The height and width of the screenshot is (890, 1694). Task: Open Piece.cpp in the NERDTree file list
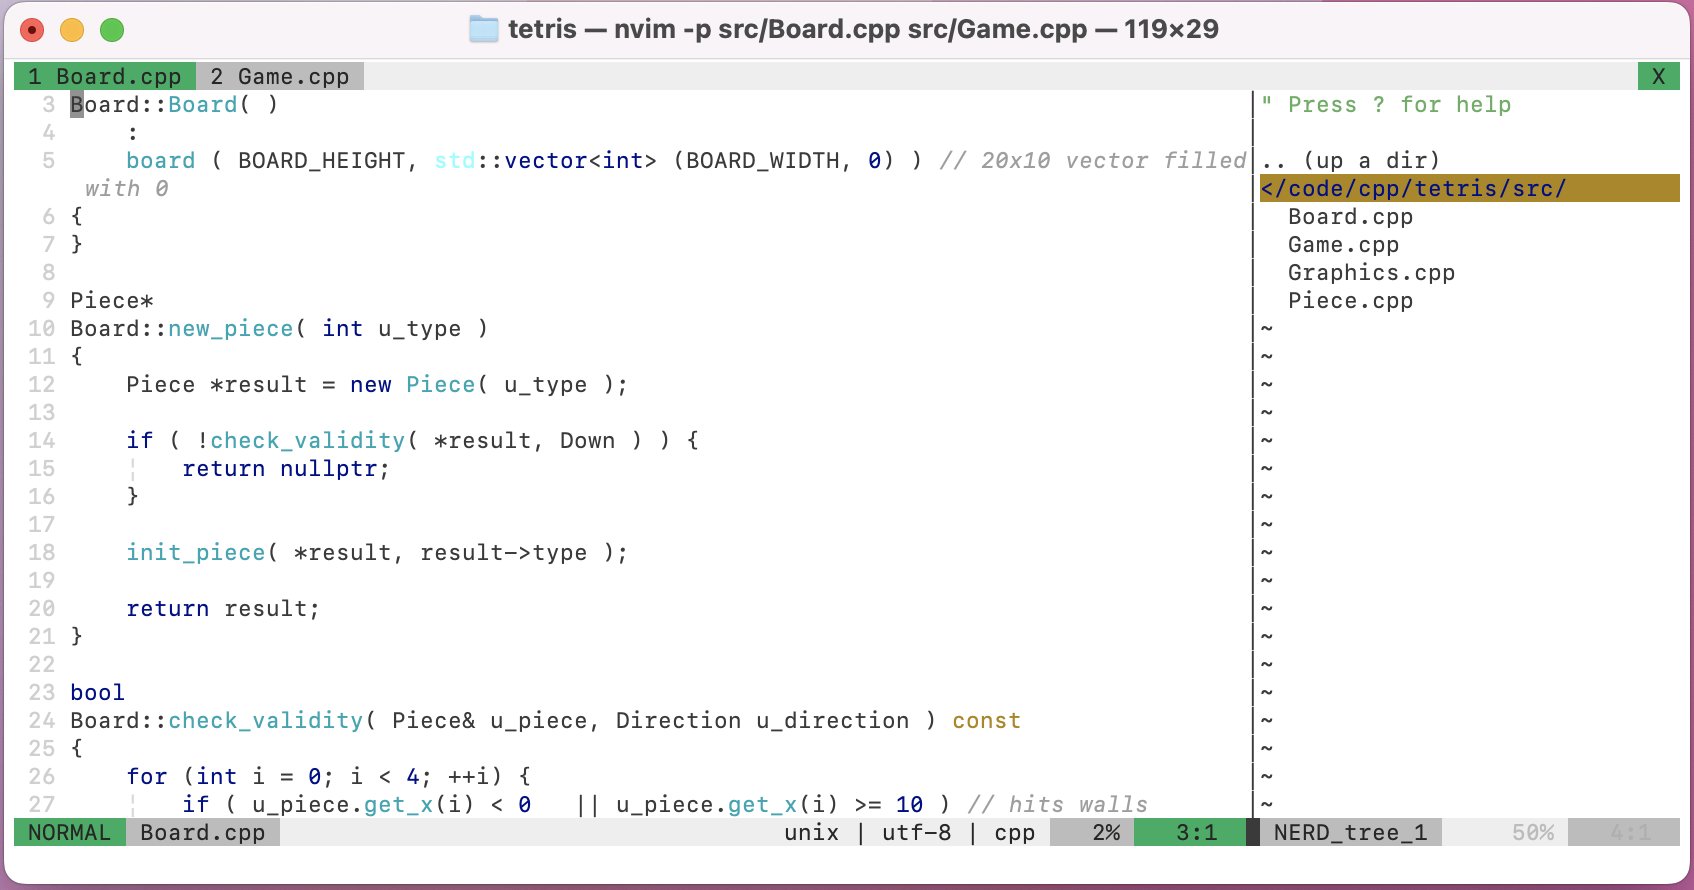point(1350,301)
